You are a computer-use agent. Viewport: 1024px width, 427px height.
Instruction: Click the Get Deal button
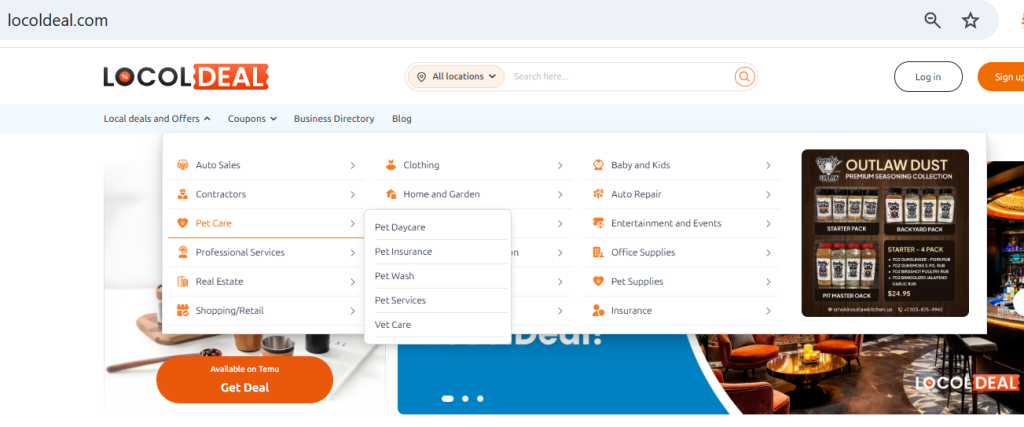244,387
